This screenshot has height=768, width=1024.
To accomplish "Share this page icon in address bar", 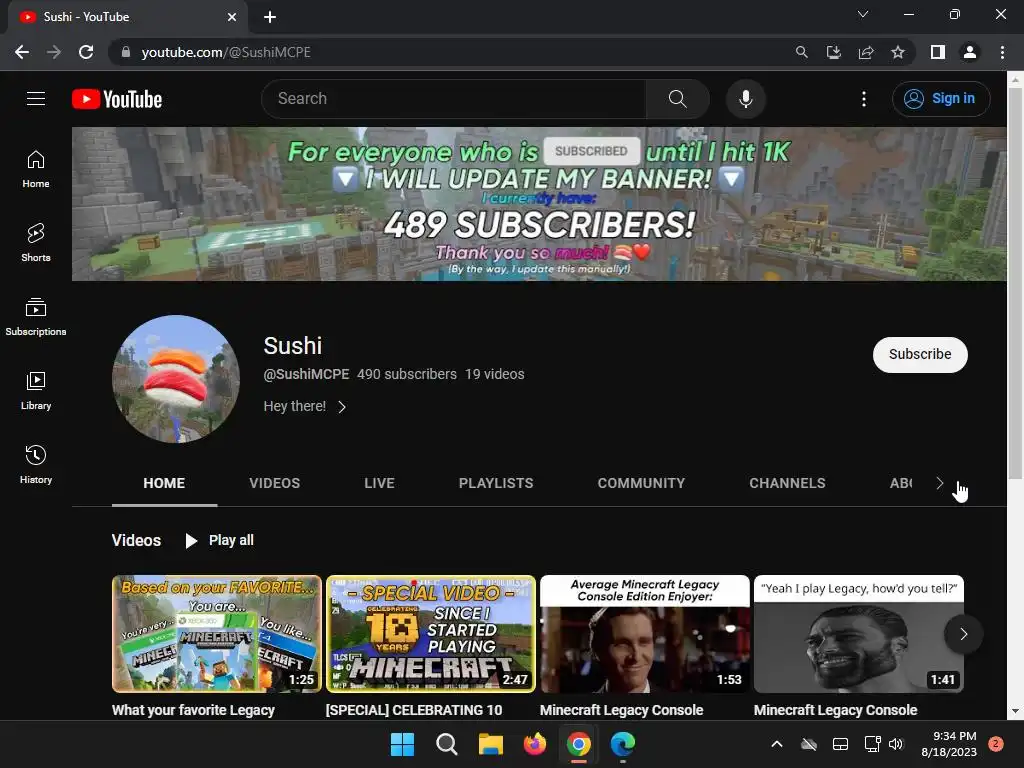I will coord(866,52).
